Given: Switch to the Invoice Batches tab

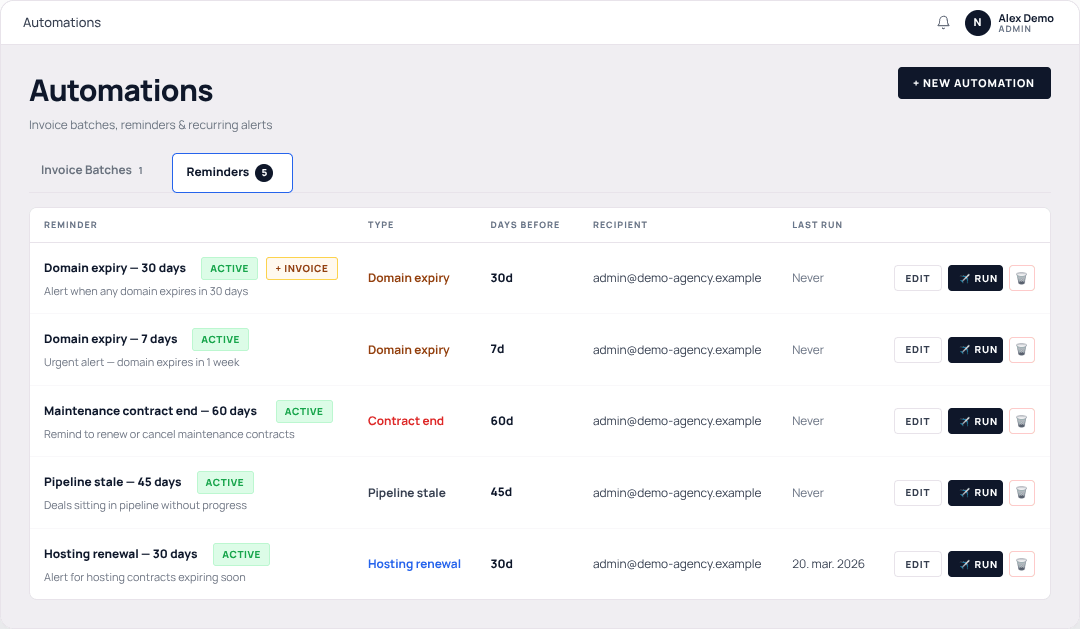Looking at the screenshot, I should click(92, 170).
